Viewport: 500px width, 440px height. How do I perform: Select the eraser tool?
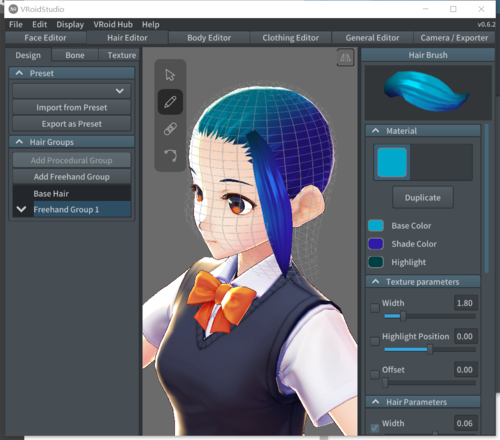tap(170, 129)
